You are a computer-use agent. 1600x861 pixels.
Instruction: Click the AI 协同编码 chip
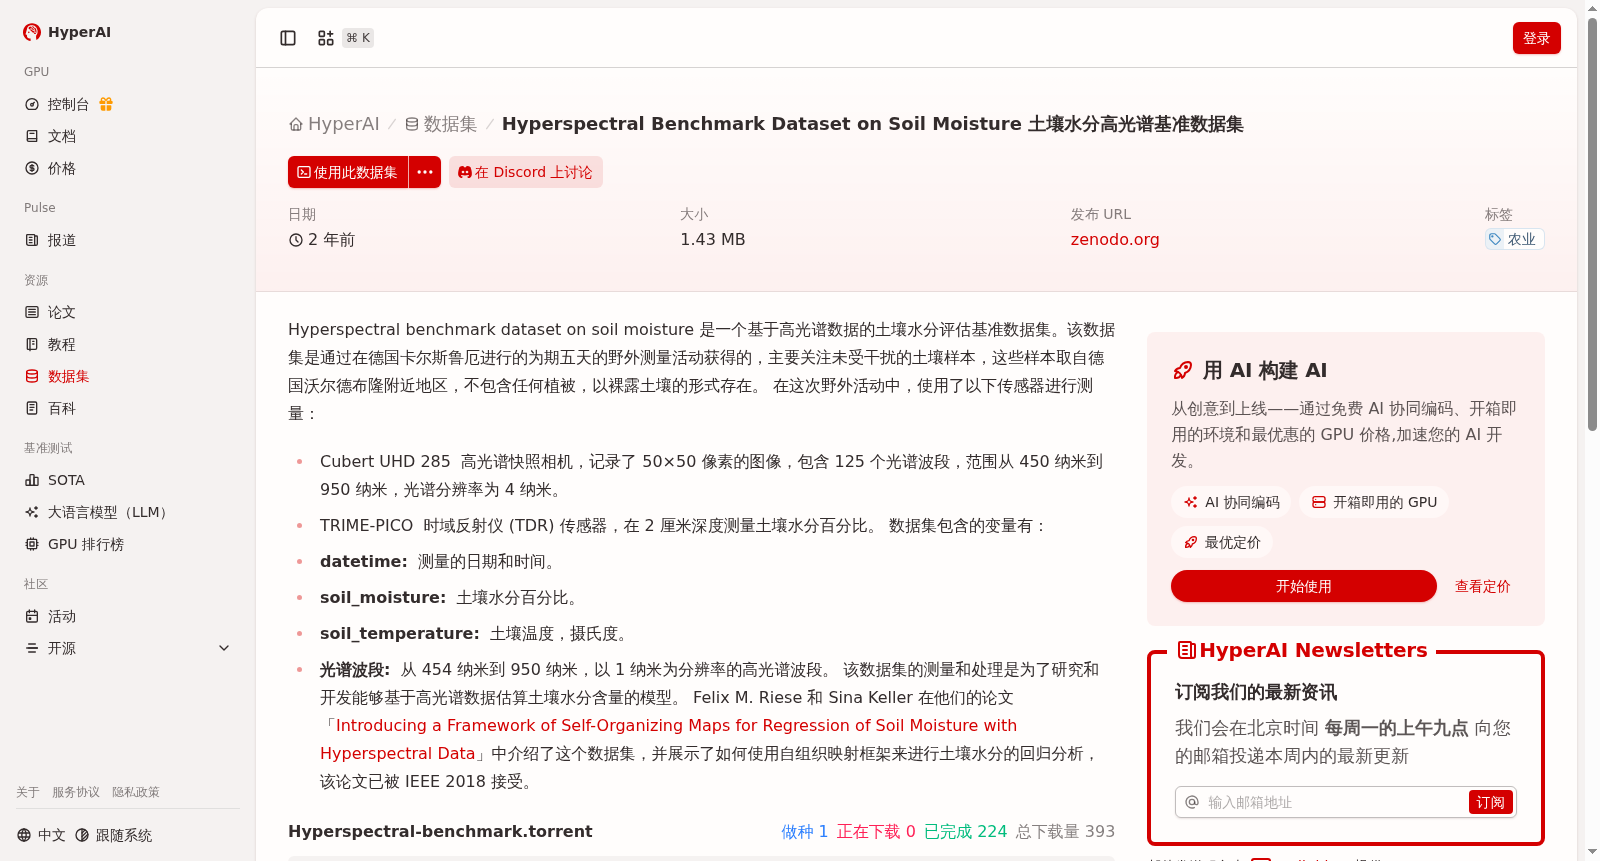pos(1231,502)
